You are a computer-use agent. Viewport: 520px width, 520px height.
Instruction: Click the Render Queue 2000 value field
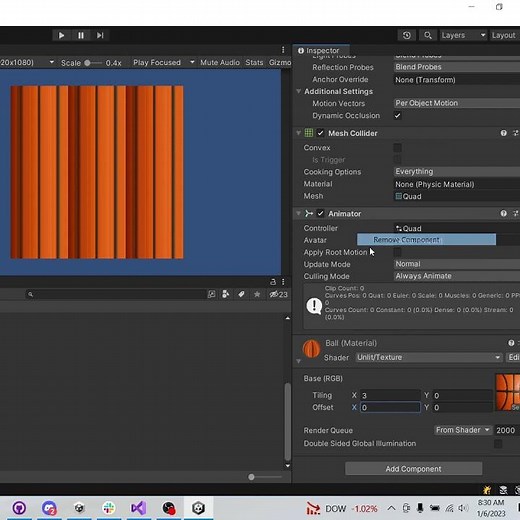(507, 430)
